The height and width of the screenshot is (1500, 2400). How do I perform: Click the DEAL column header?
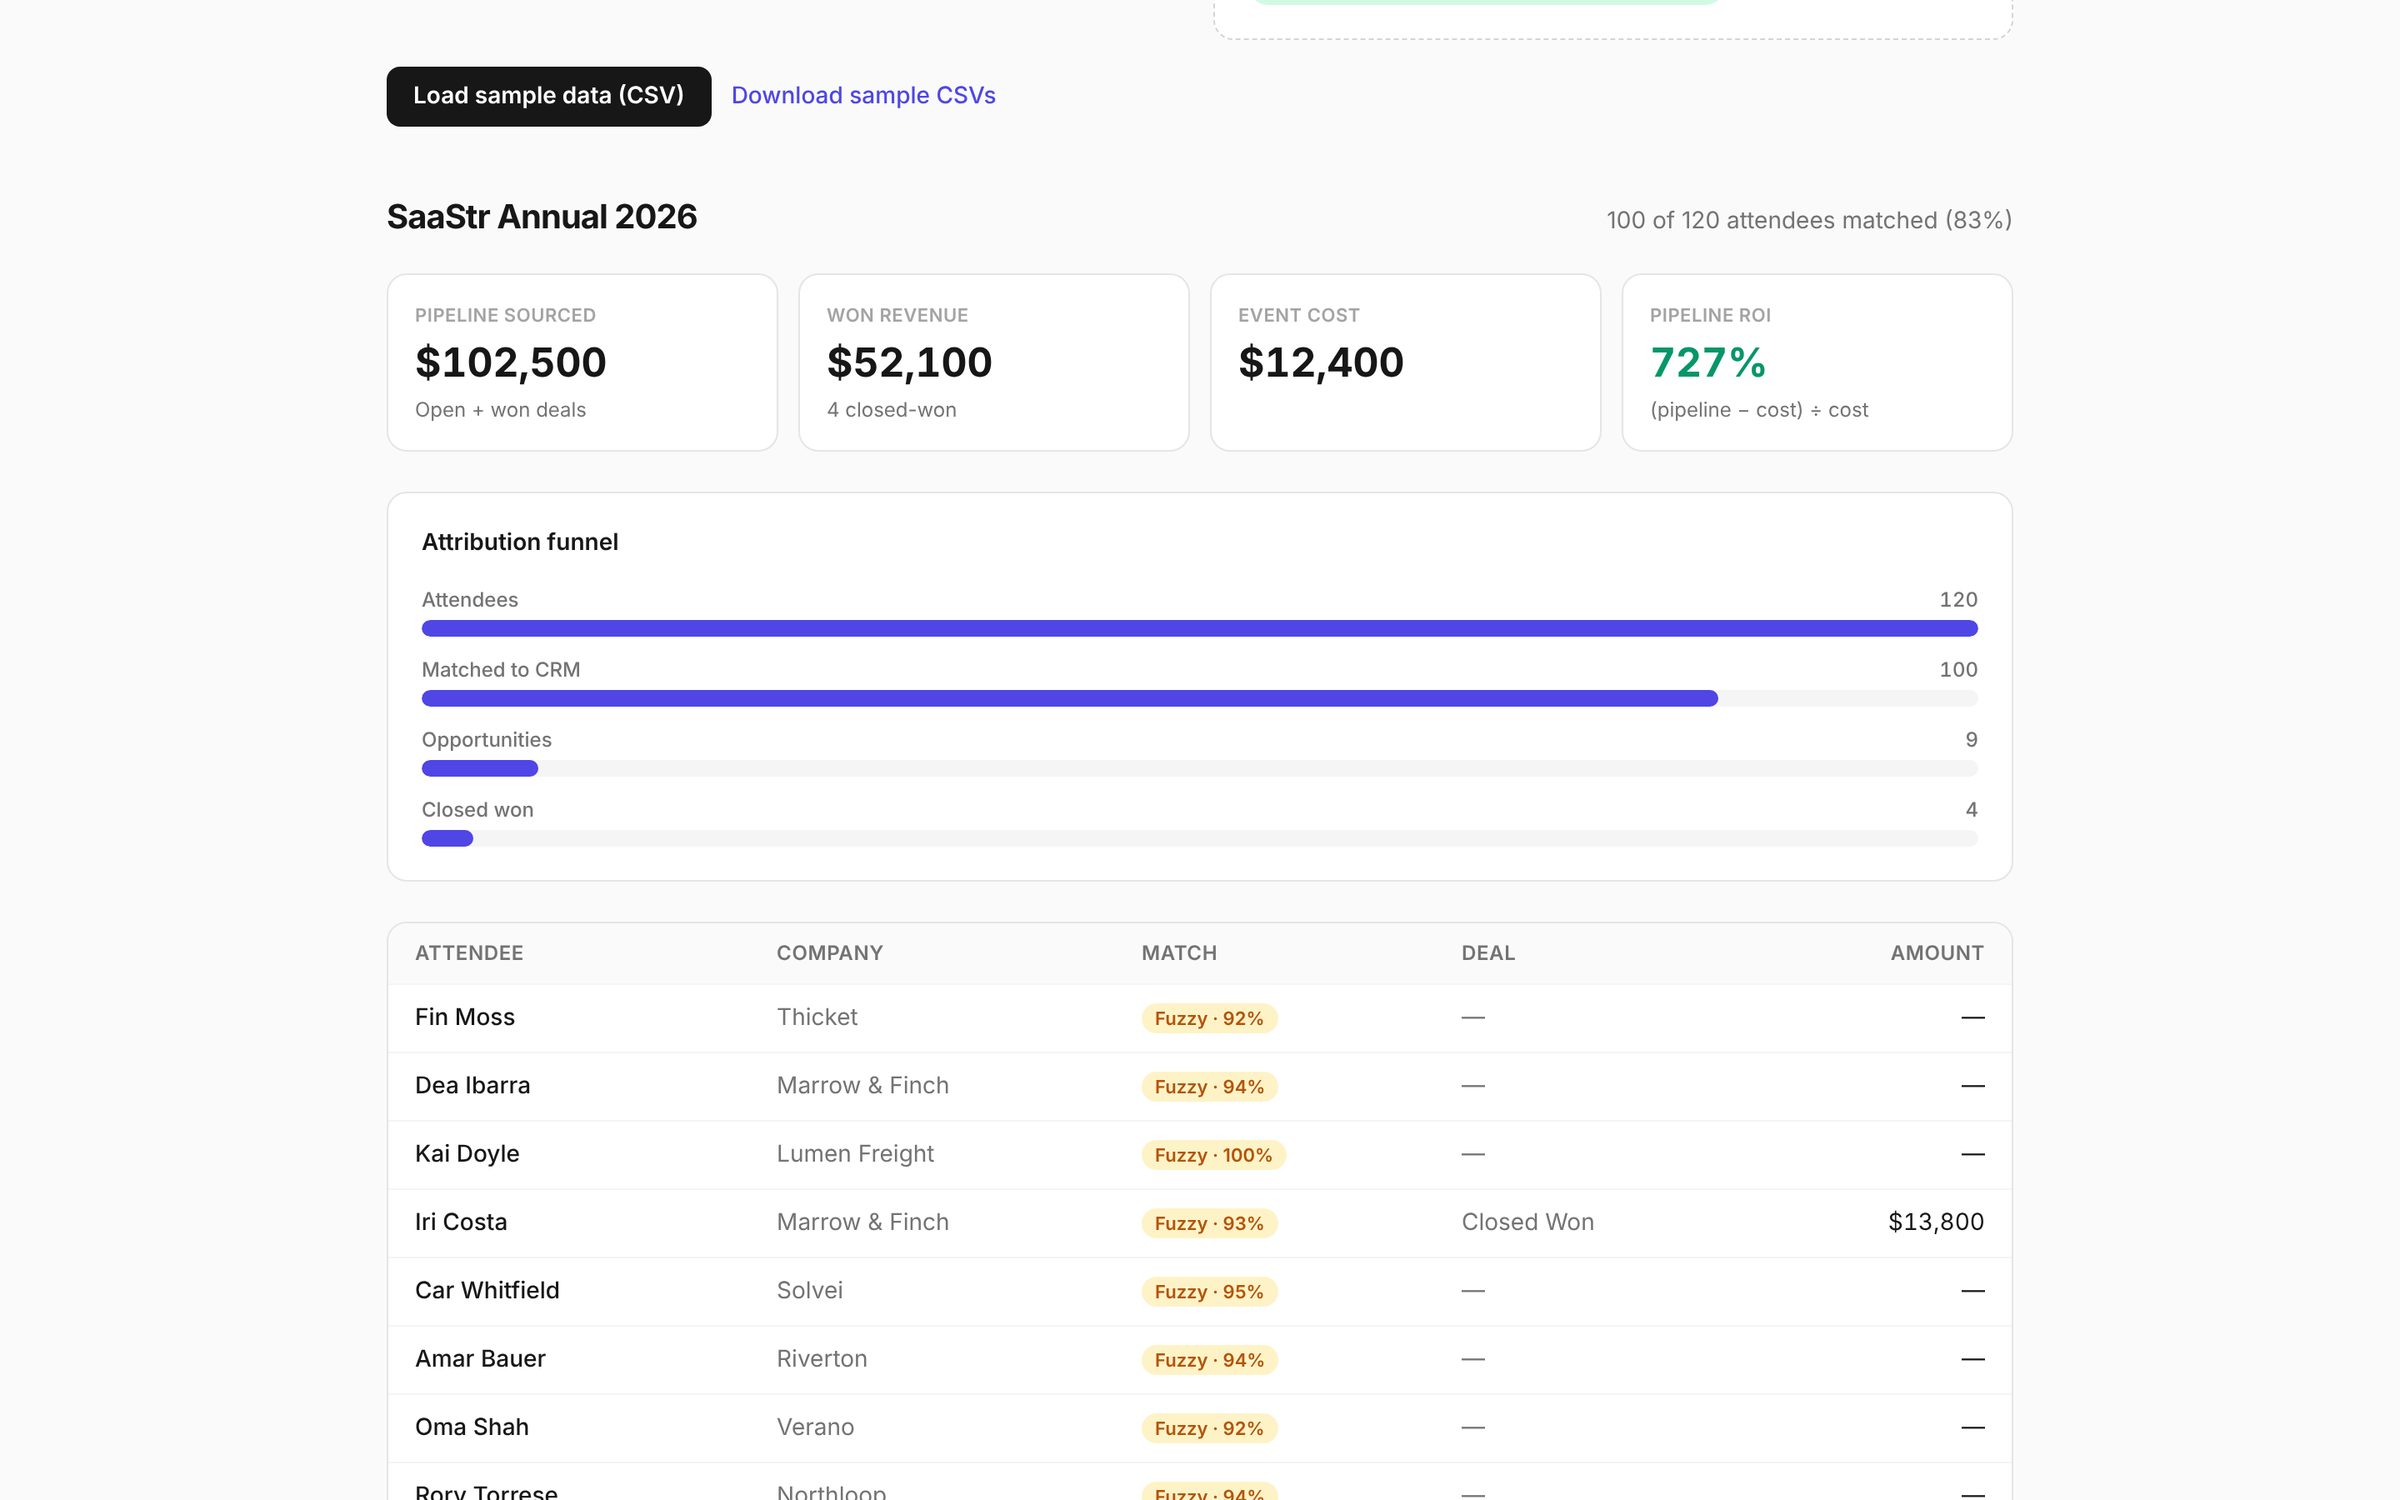click(1488, 953)
